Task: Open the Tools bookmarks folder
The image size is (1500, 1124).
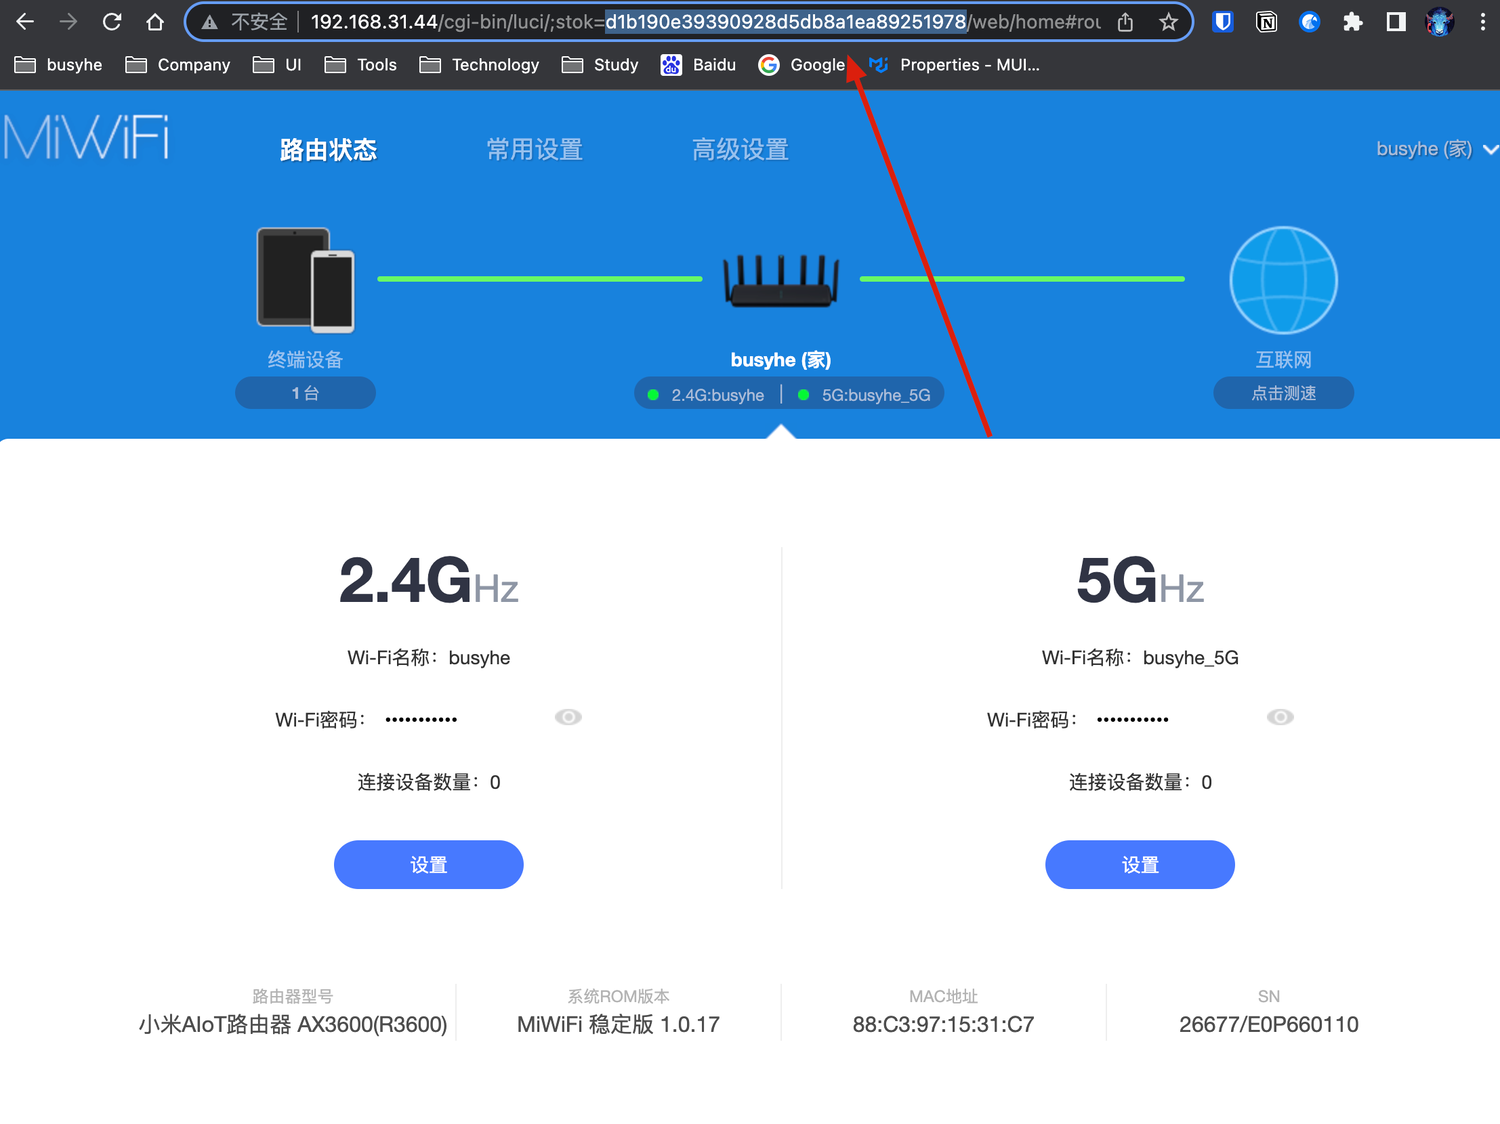Action: [x=361, y=65]
